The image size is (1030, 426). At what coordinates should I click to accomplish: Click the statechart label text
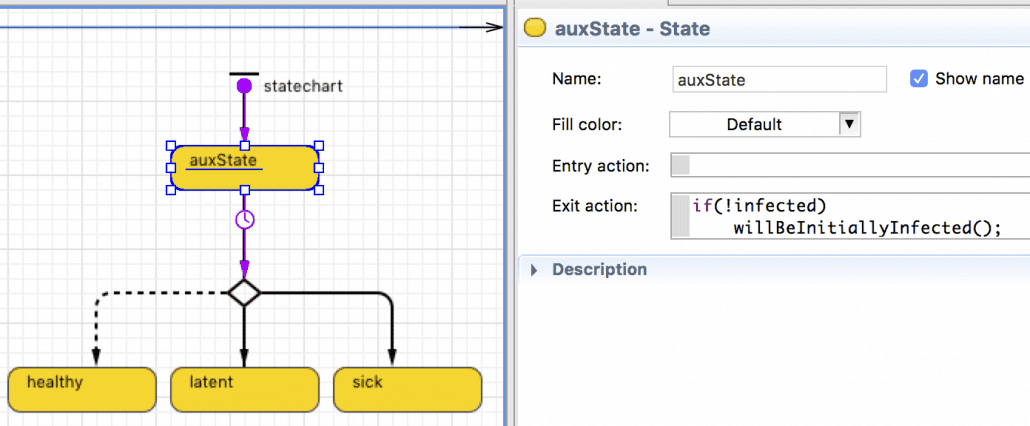point(303,86)
